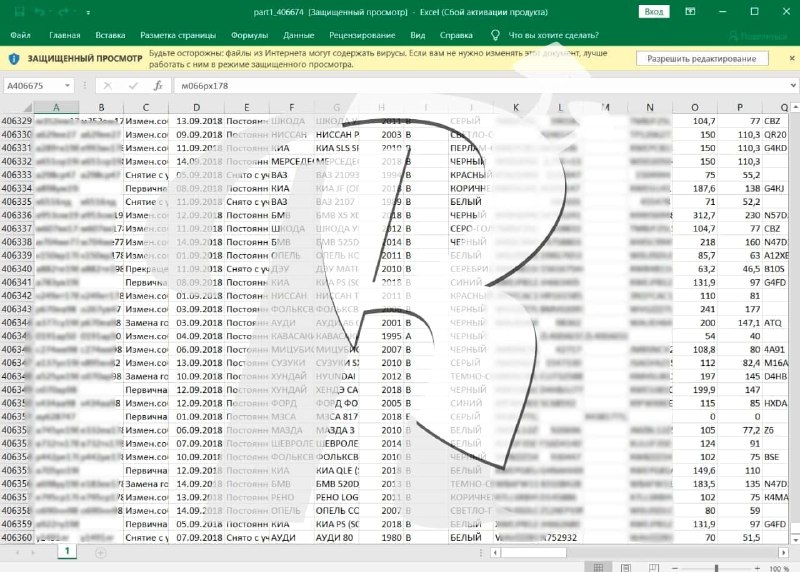Select row header 406340
This screenshot has height=572, width=800.
click(x=17, y=269)
